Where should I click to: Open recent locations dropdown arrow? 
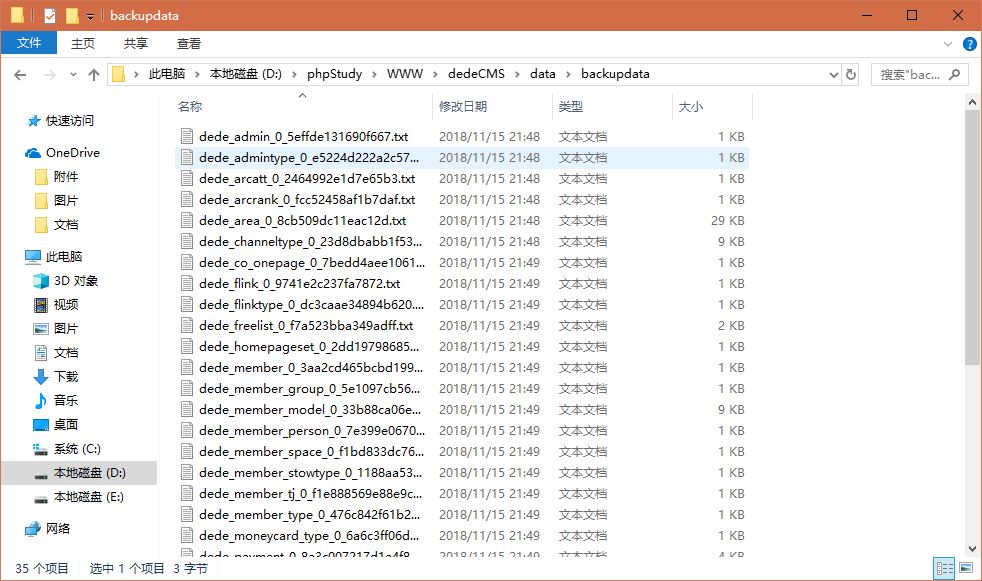(73, 75)
